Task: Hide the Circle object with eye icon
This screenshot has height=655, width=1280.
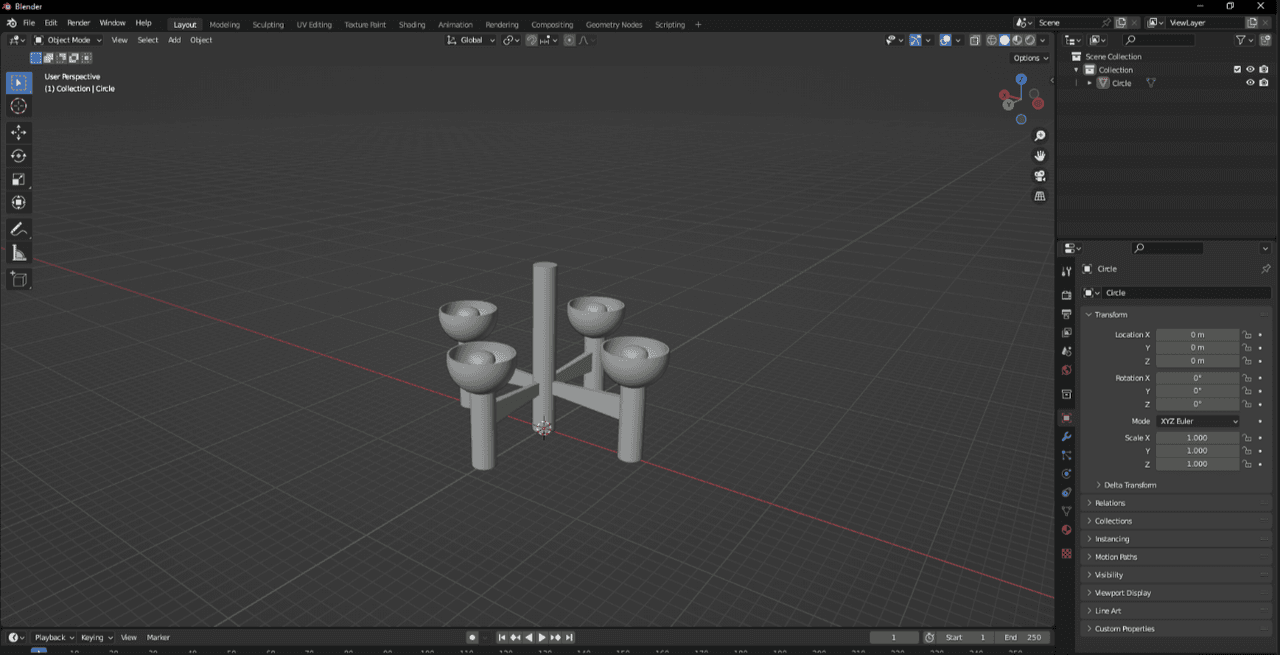Action: [x=1250, y=83]
